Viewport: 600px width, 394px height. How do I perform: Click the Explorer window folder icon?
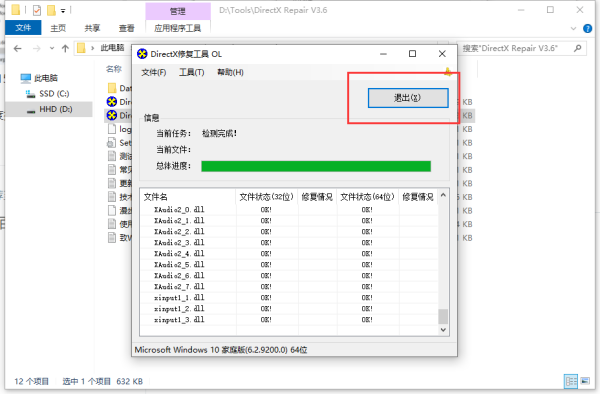tap(16, 10)
